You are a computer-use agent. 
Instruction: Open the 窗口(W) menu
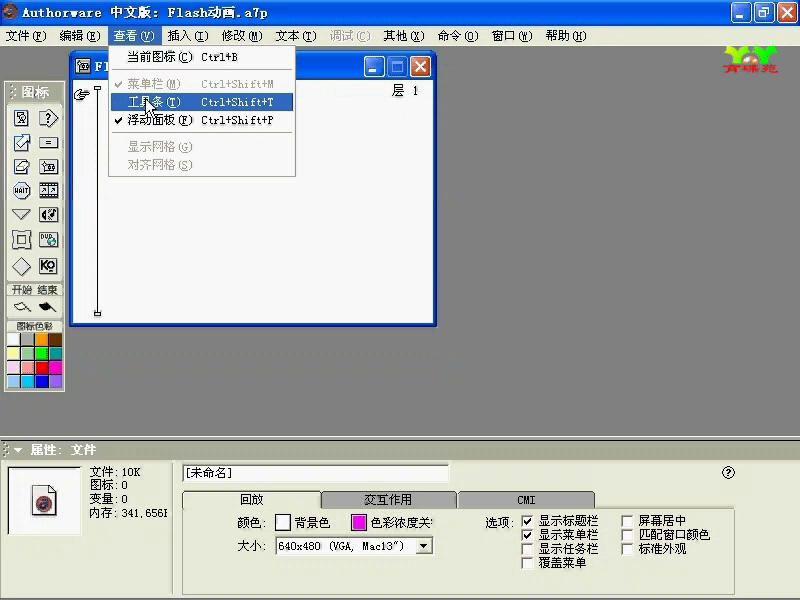coord(512,36)
